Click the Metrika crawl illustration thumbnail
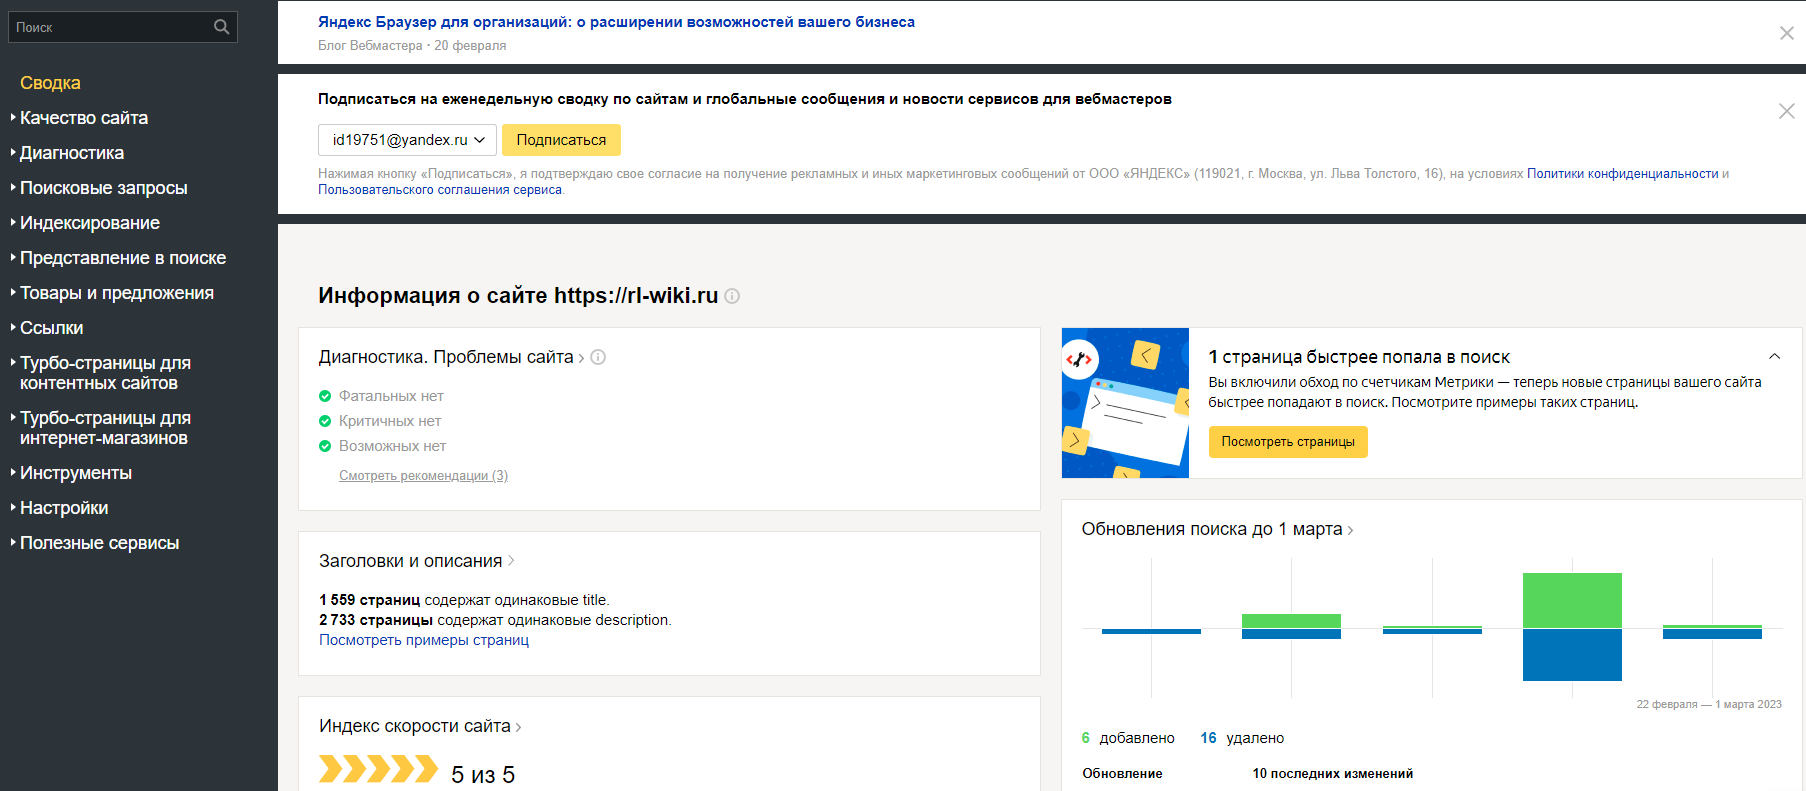 coord(1125,403)
